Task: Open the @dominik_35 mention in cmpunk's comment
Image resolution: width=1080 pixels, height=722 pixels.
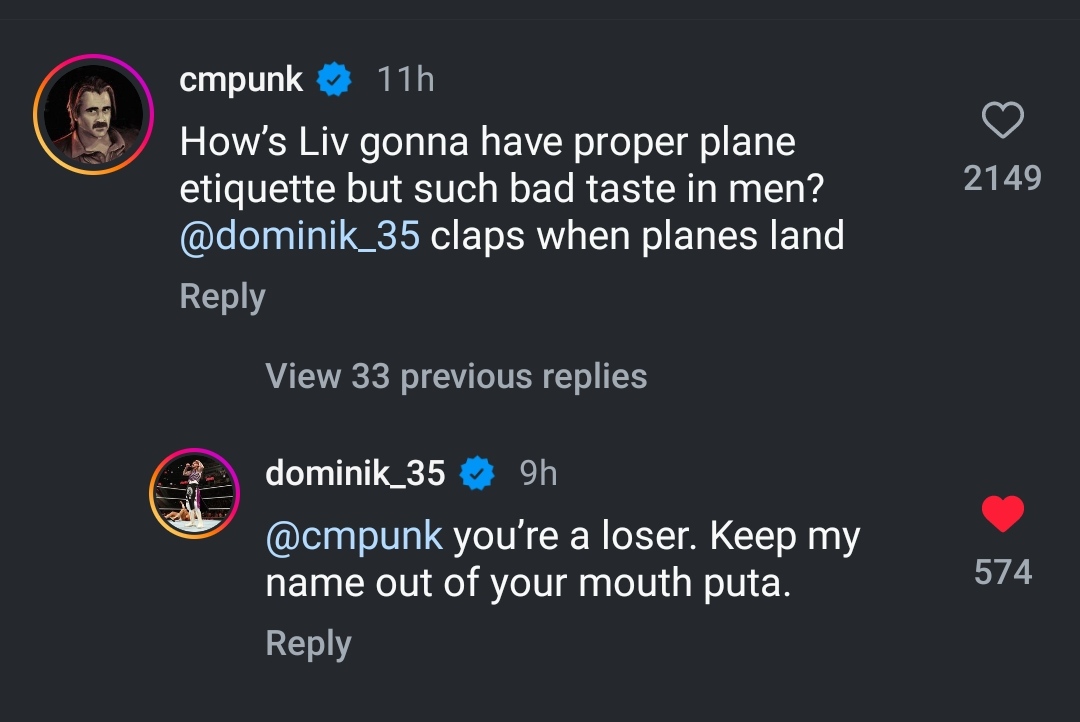Action: click(300, 236)
